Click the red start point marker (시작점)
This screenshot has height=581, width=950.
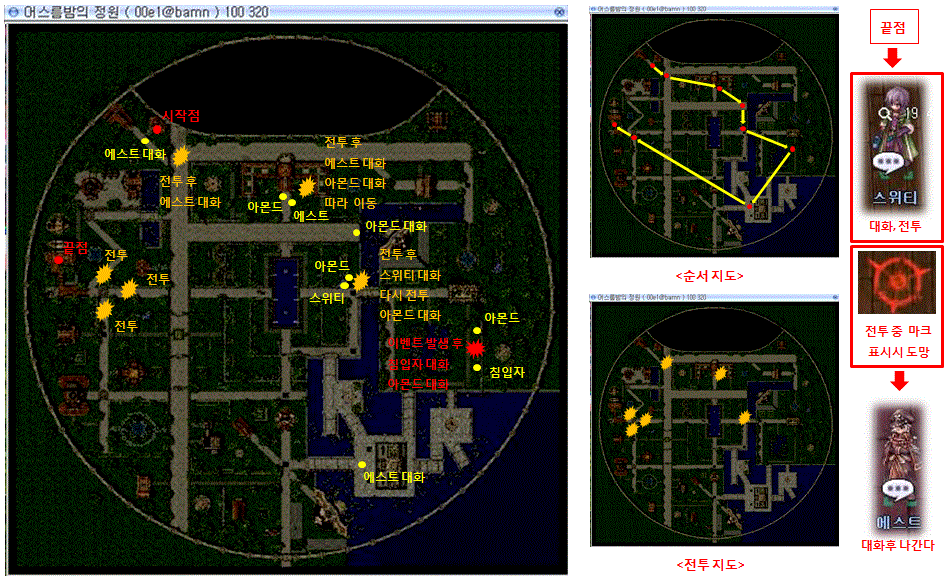pos(157,129)
